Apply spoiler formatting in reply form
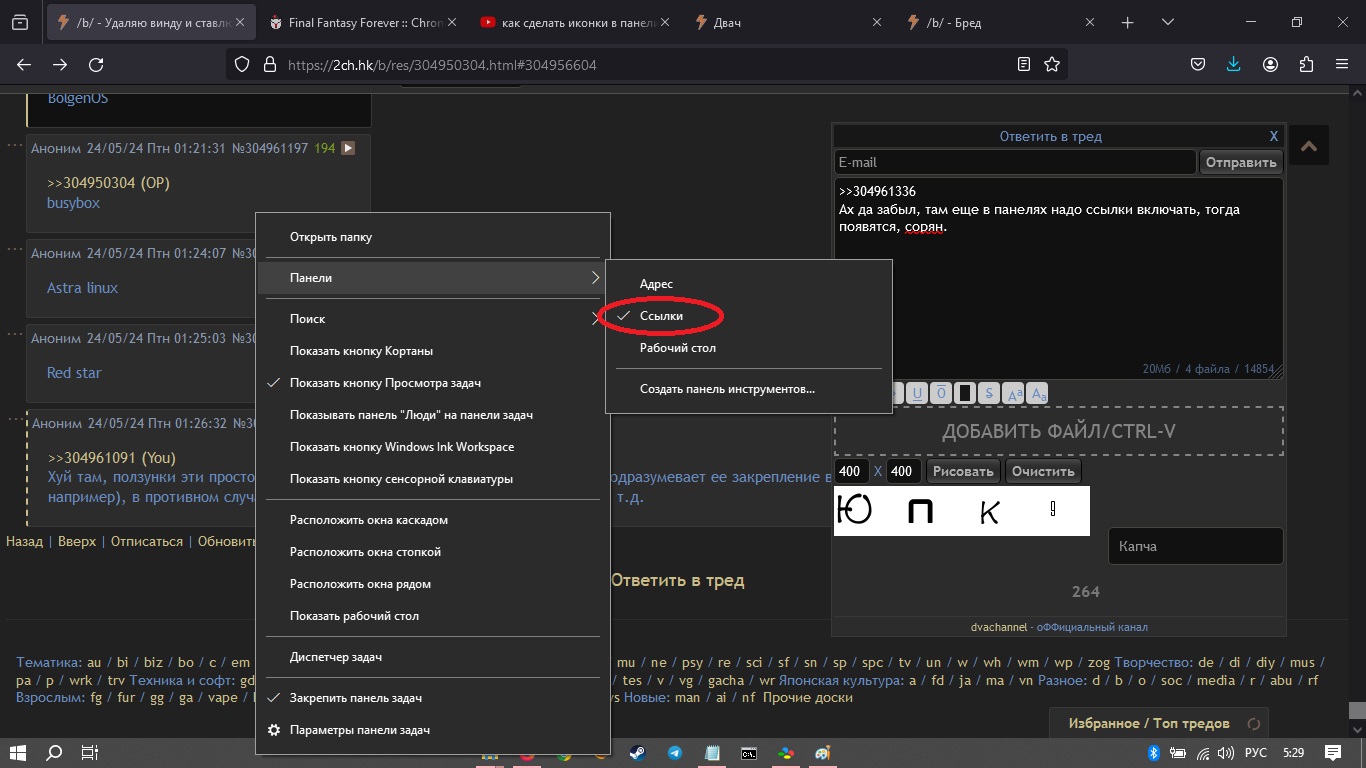1366x768 pixels. click(965, 393)
